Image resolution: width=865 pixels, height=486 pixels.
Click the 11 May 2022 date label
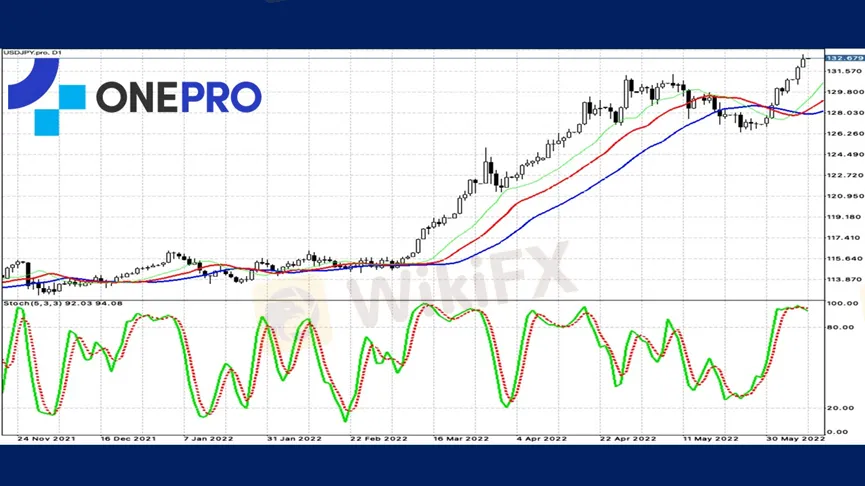710,439
